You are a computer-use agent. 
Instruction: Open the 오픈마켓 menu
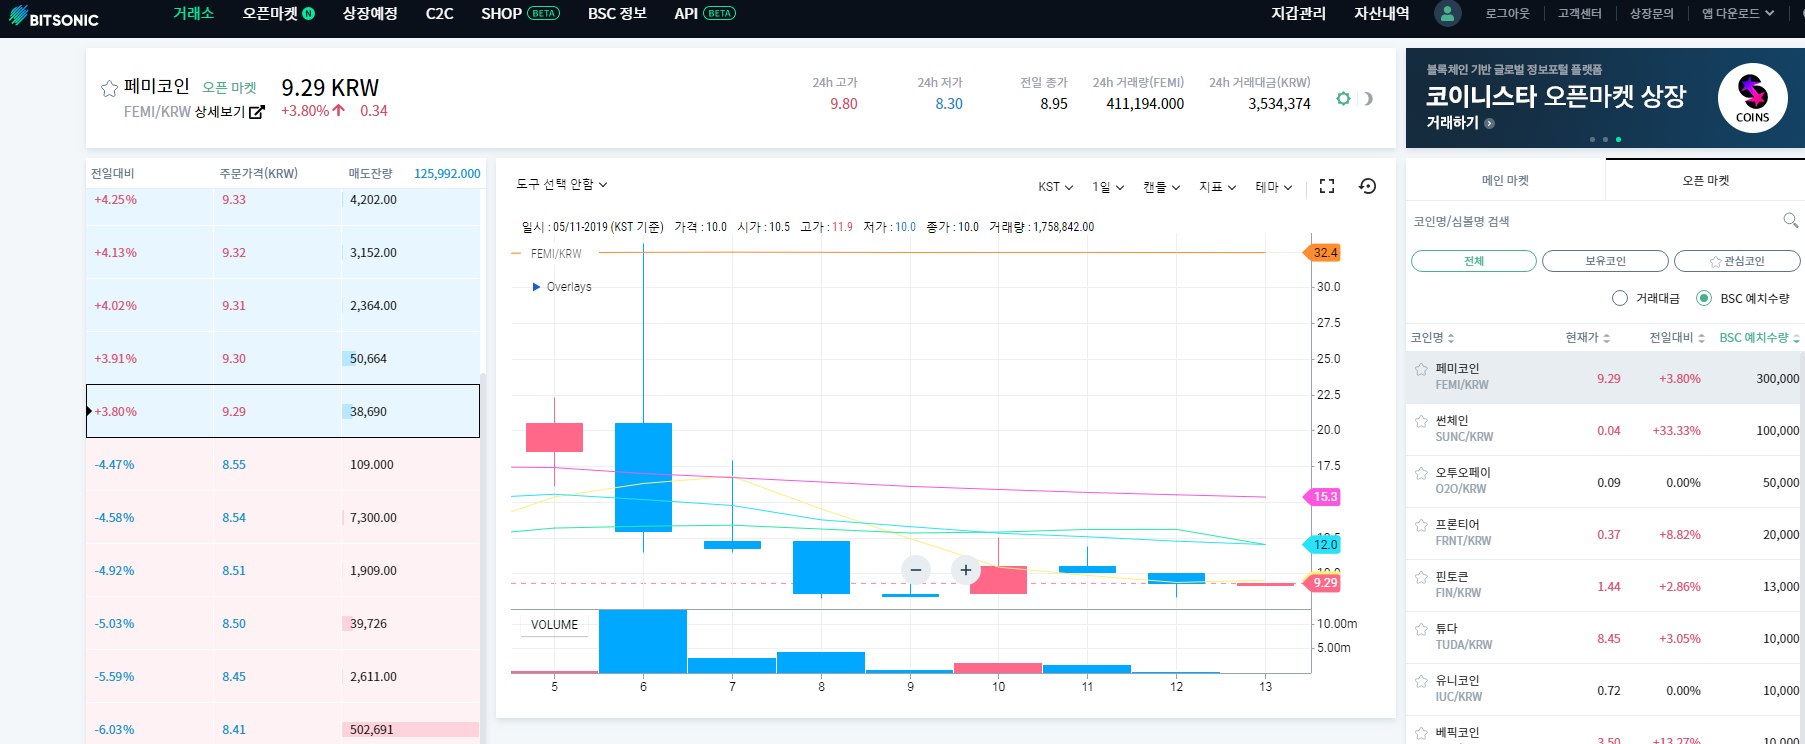[278, 13]
